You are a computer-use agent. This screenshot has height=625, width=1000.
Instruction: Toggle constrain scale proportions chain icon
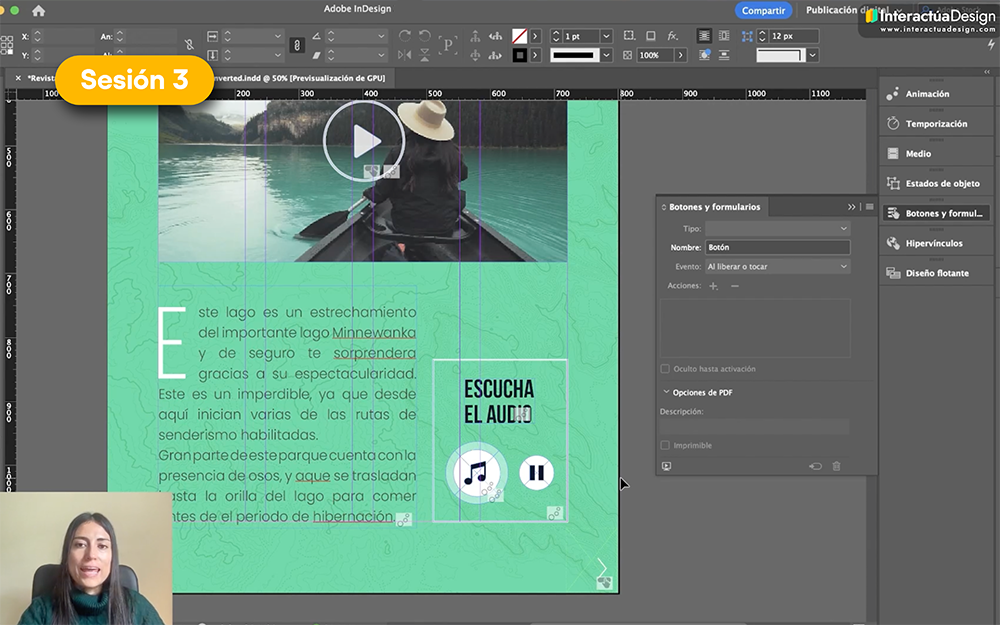click(297, 45)
